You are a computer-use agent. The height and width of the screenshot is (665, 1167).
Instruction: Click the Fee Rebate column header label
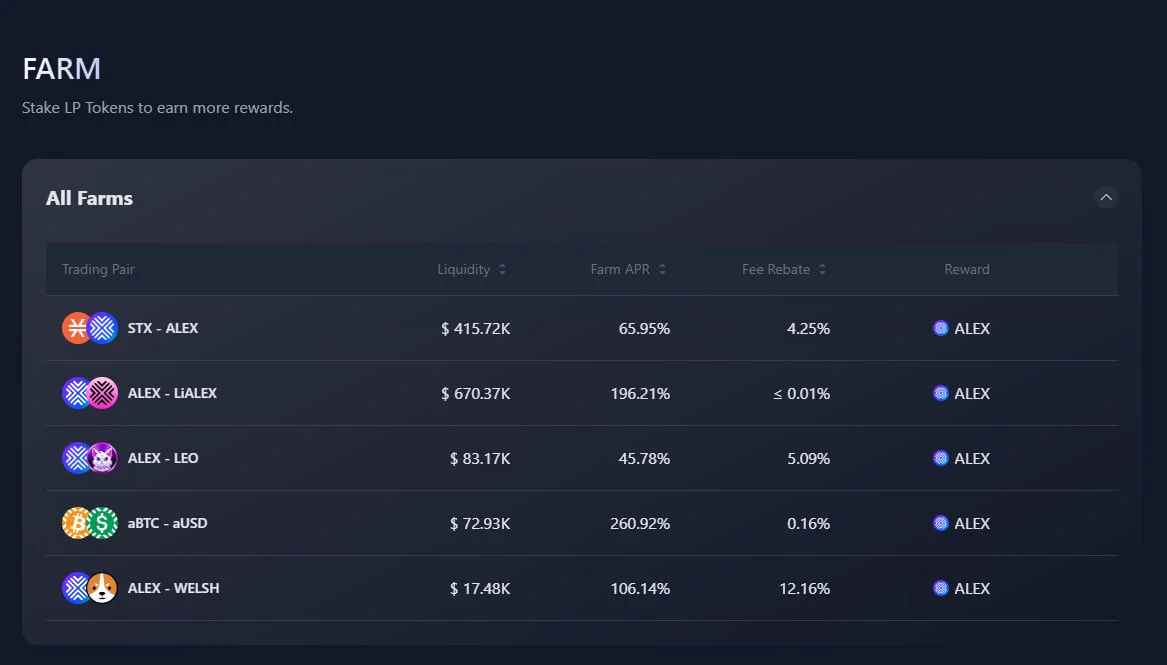[x=776, y=269]
